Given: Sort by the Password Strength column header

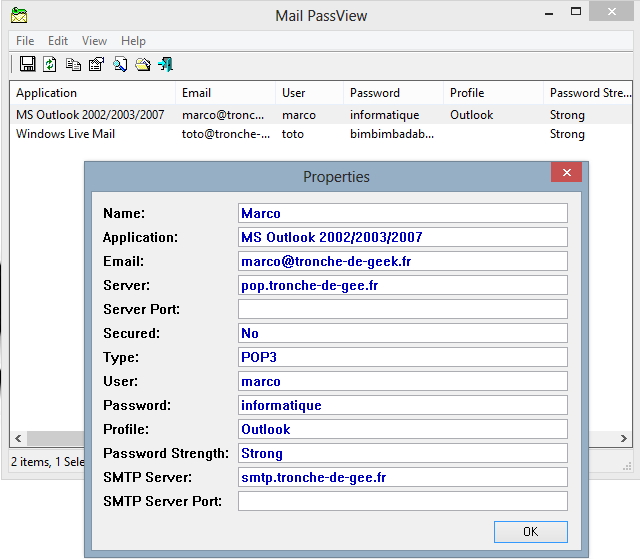Looking at the screenshot, I should click(x=588, y=93).
